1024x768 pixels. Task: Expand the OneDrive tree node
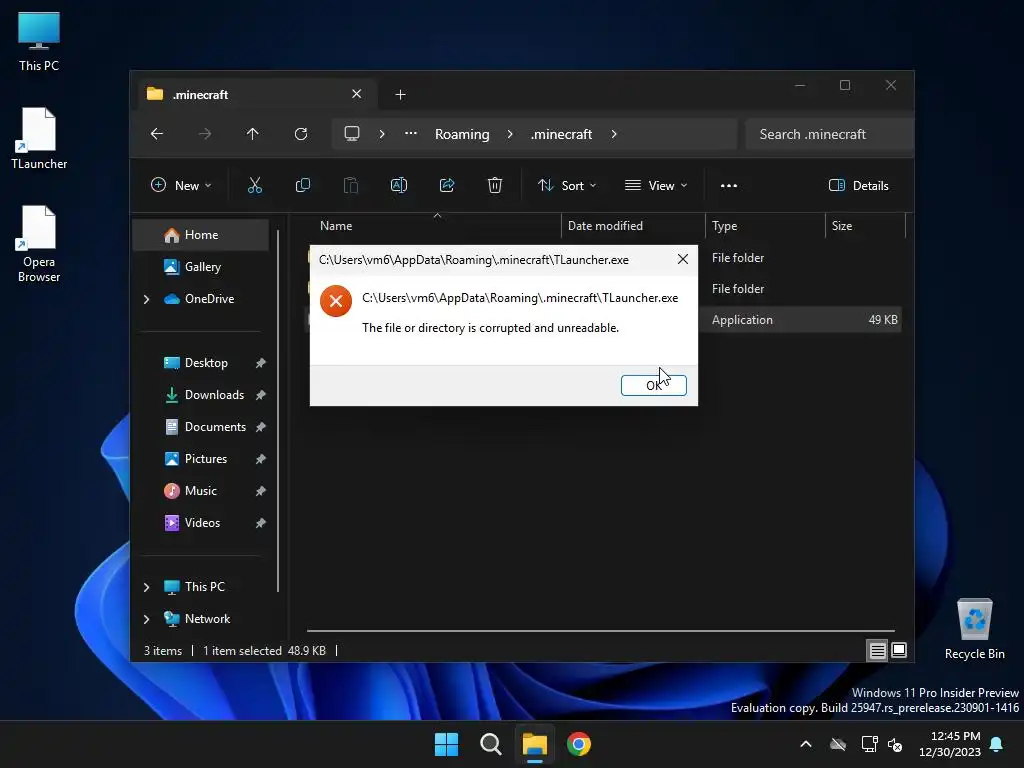point(146,299)
